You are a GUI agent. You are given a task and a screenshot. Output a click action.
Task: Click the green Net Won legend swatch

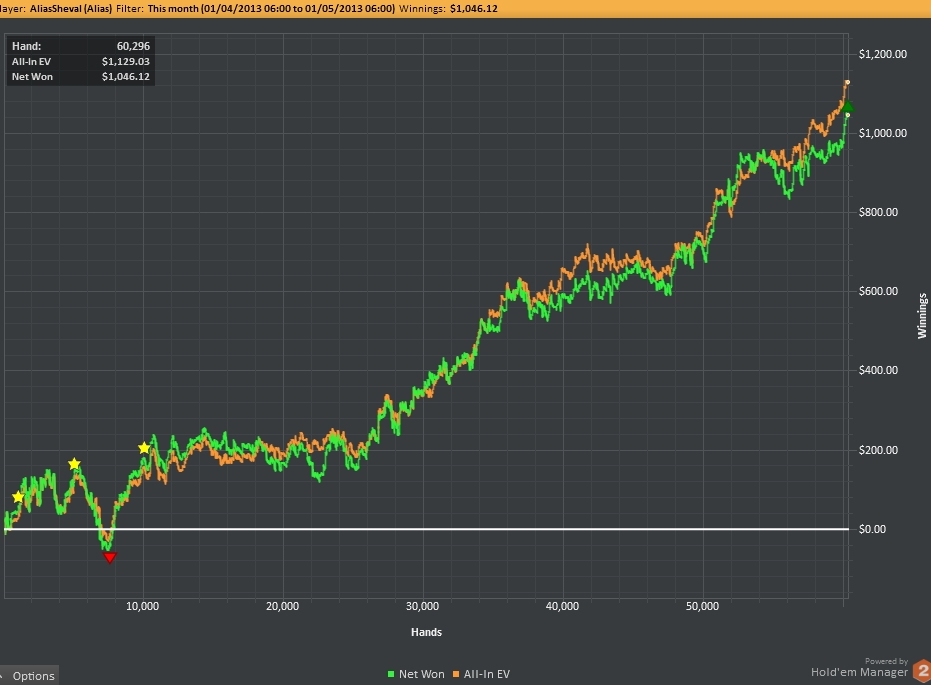coord(390,674)
